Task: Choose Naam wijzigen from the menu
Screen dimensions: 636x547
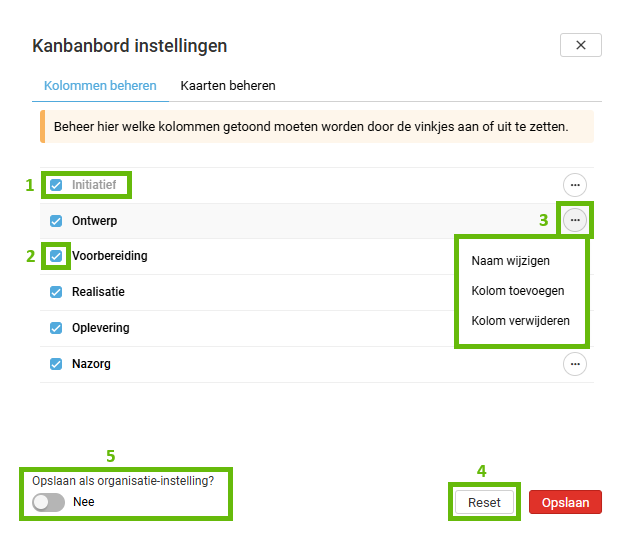Action: point(510,261)
